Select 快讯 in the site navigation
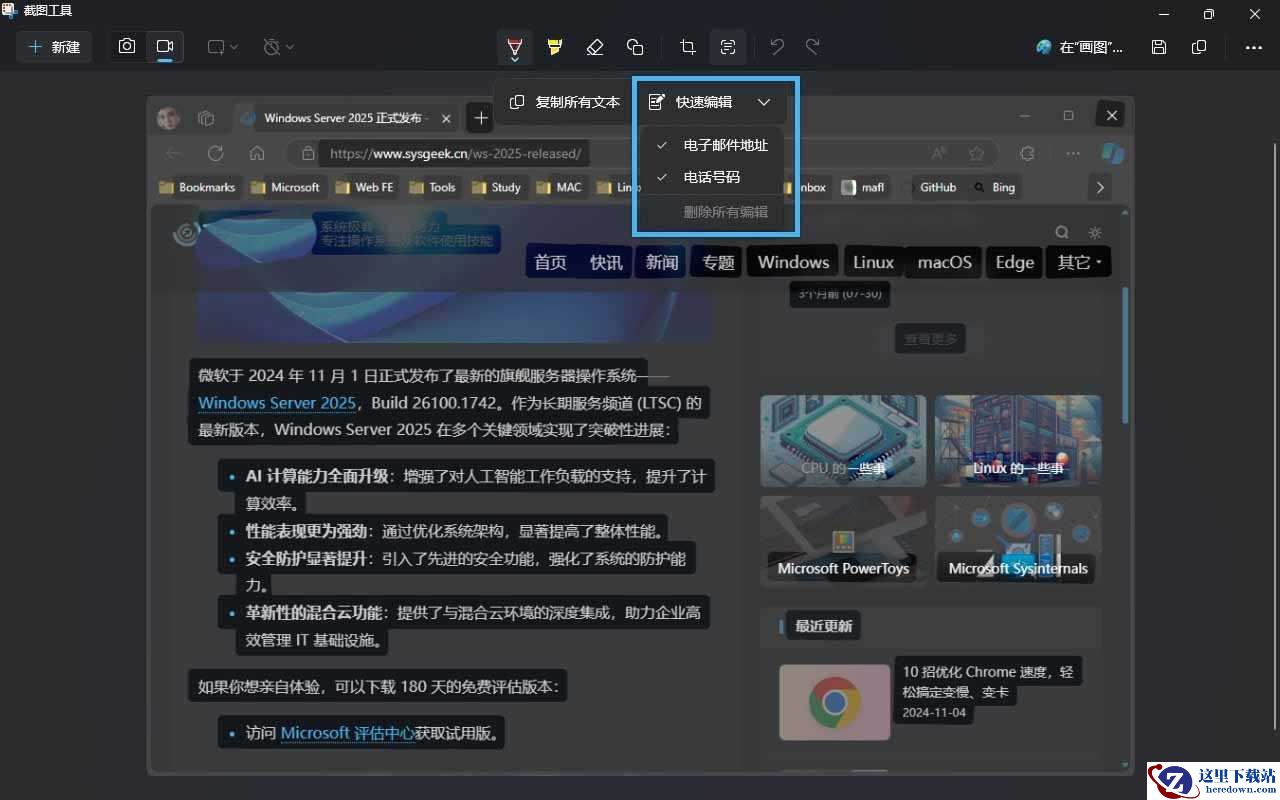1280x800 pixels. (x=606, y=262)
